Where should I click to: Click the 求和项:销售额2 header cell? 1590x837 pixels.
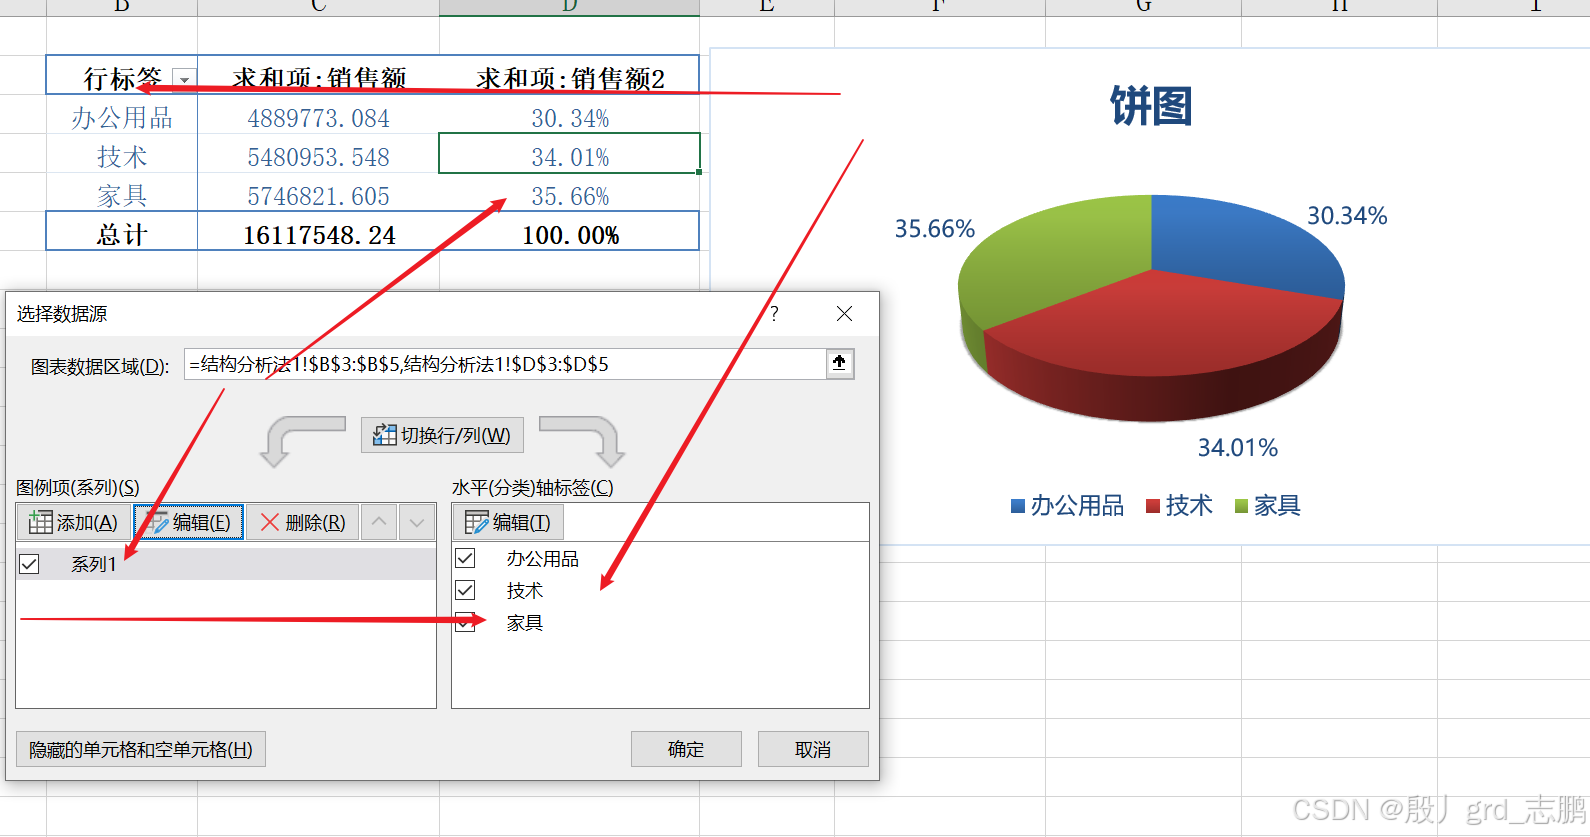pos(569,78)
